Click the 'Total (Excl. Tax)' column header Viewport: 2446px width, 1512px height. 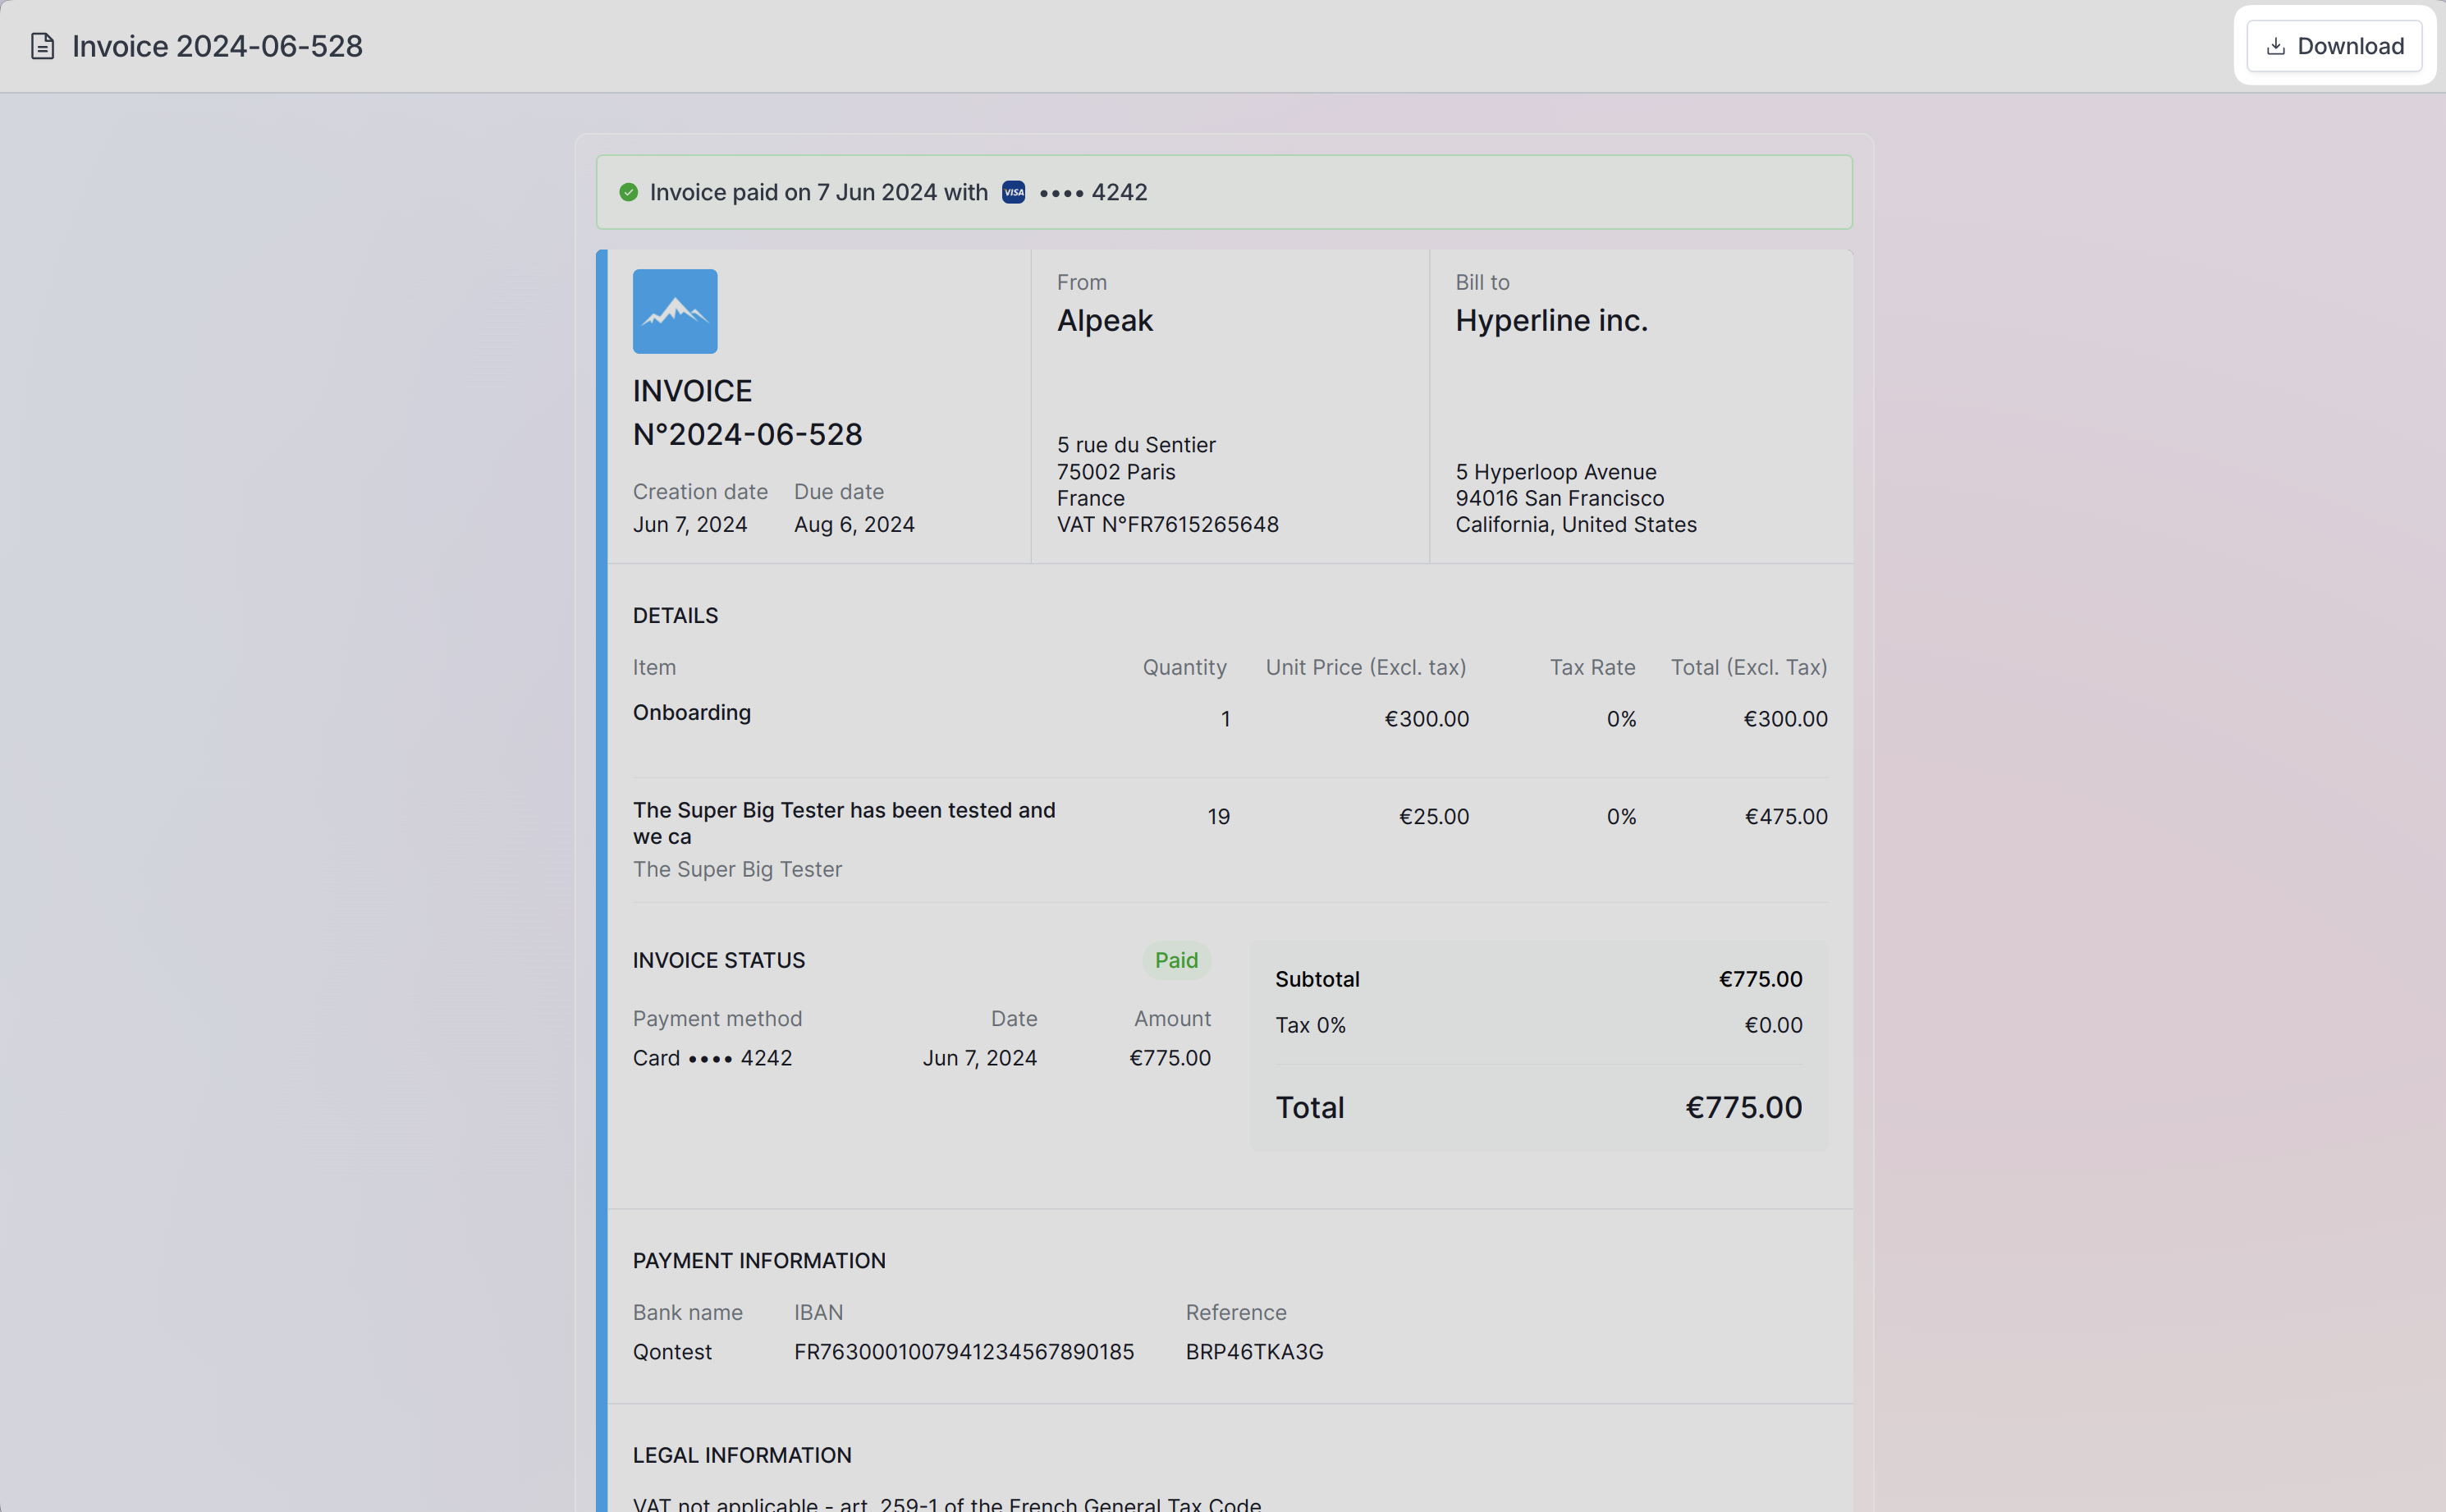(x=1749, y=668)
